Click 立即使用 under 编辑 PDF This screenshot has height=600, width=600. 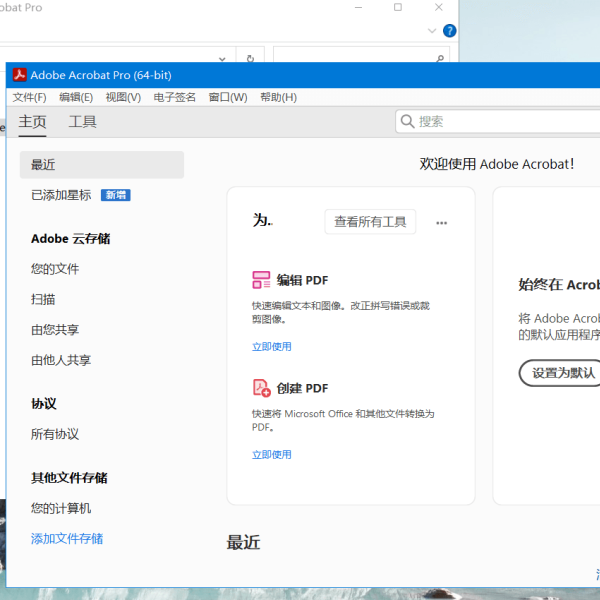(x=272, y=347)
